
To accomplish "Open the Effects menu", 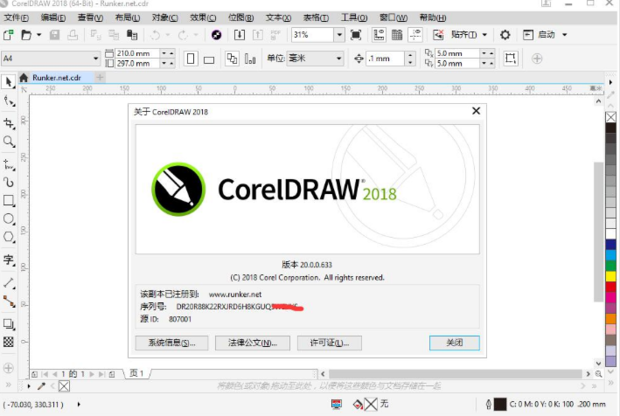I will [x=203, y=18].
